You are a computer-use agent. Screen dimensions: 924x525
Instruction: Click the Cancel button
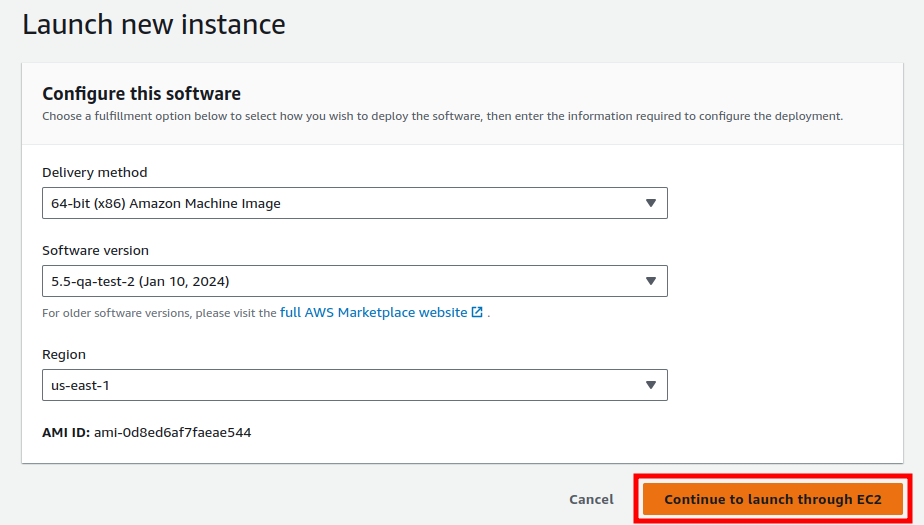[591, 500]
